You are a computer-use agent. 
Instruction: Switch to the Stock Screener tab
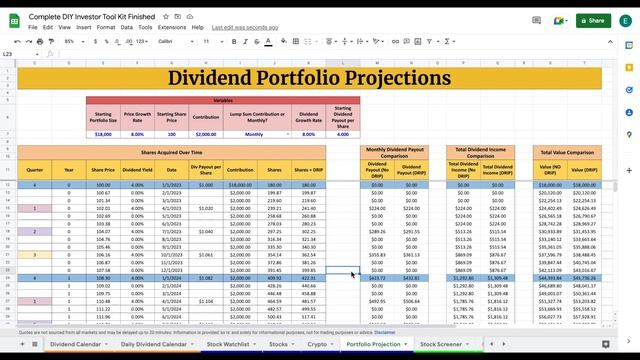(x=441, y=344)
